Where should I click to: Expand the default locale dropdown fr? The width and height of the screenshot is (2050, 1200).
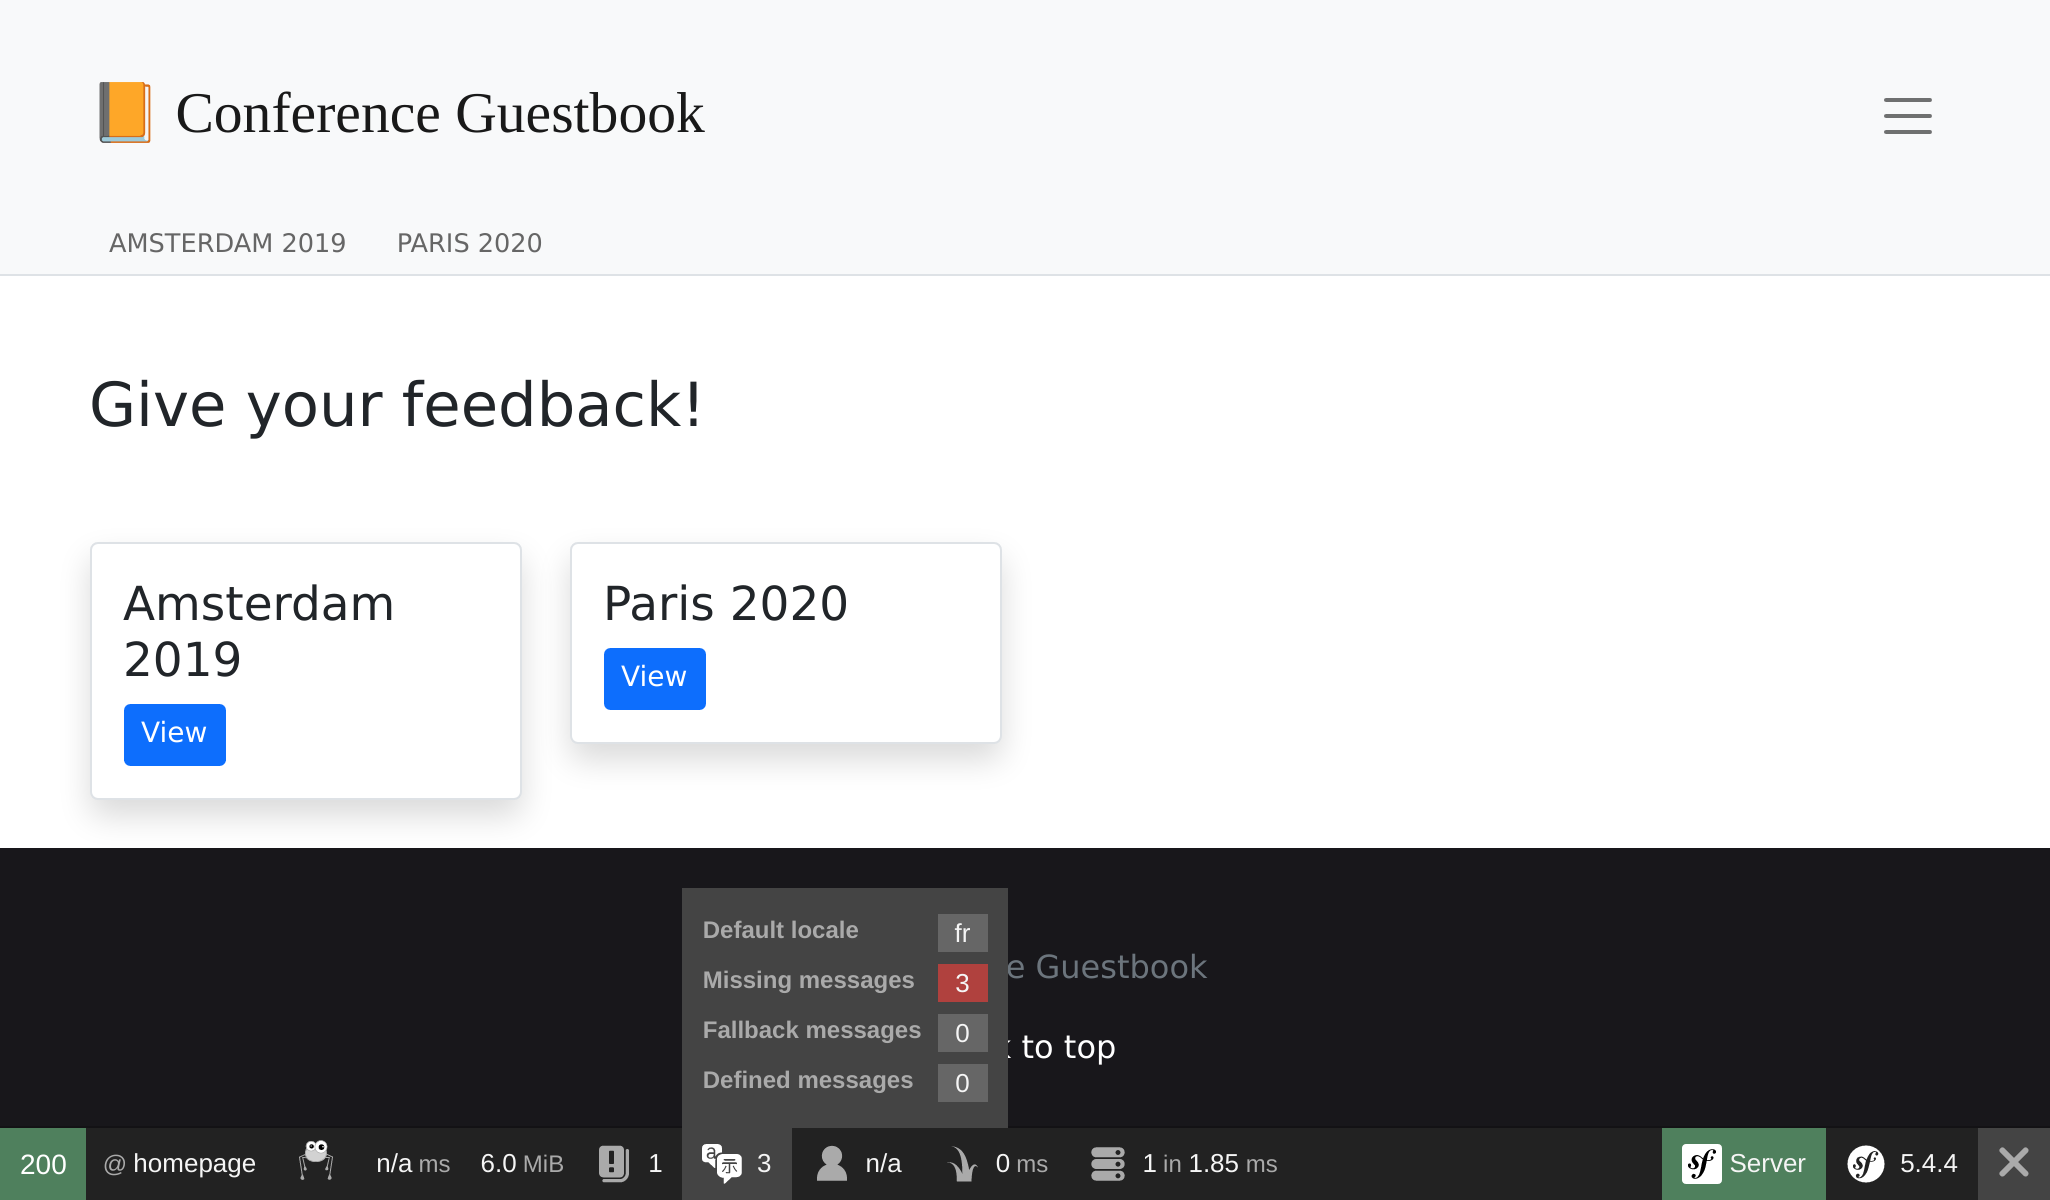click(x=961, y=931)
